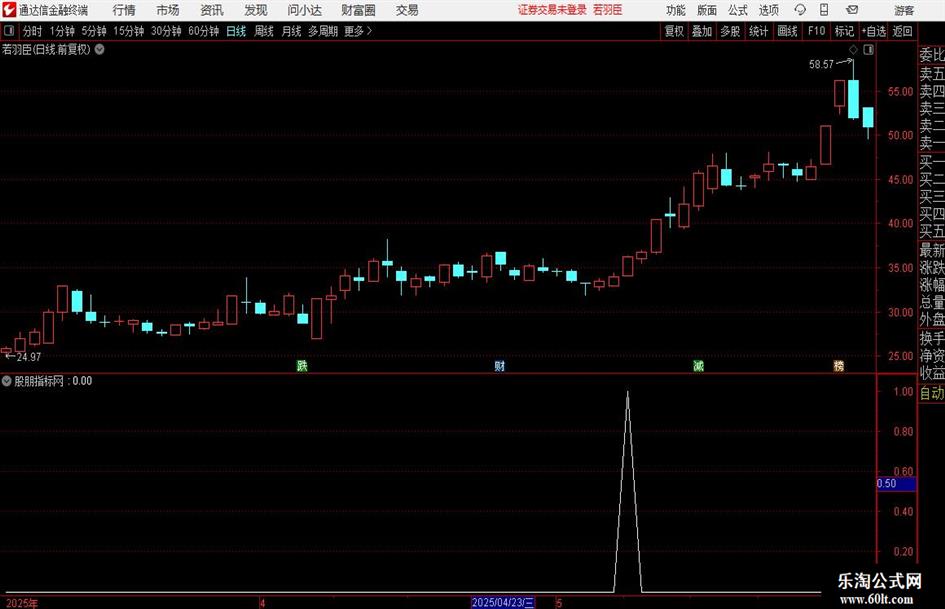Open the 财富圈 menu
Viewport: 945px width, 609px height.
[x=358, y=10]
